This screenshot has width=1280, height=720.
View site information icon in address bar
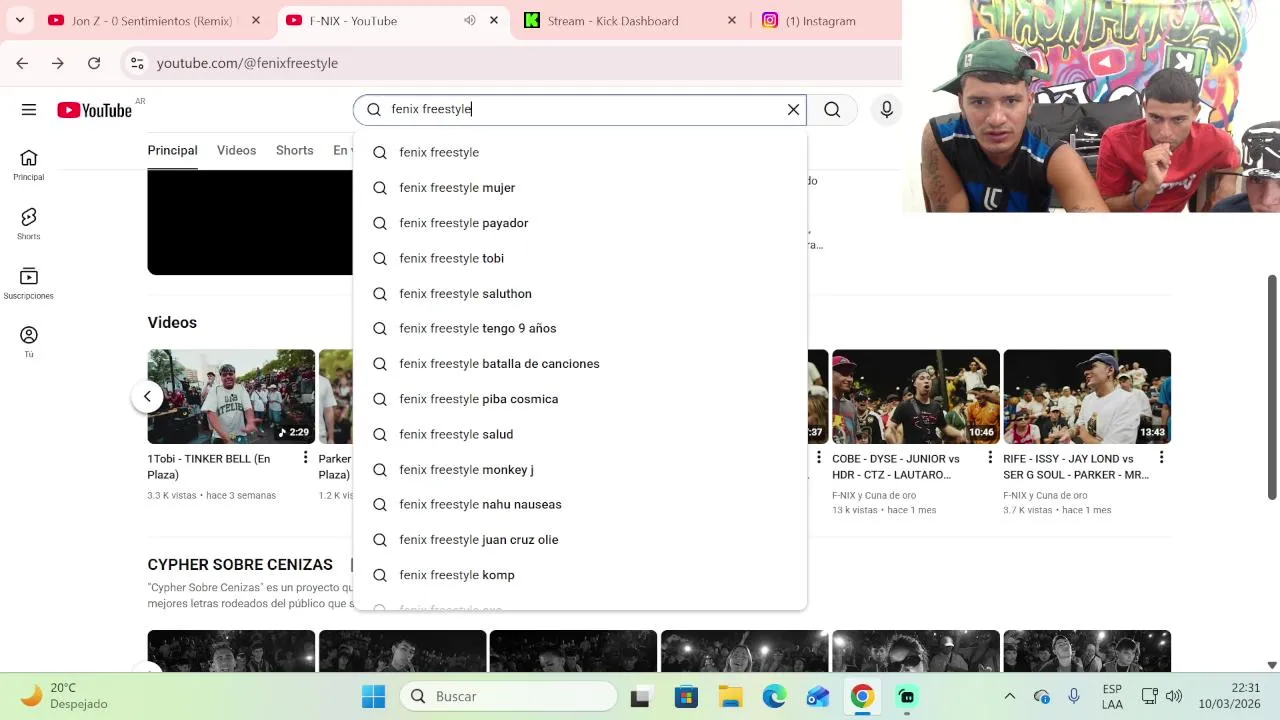click(137, 63)
